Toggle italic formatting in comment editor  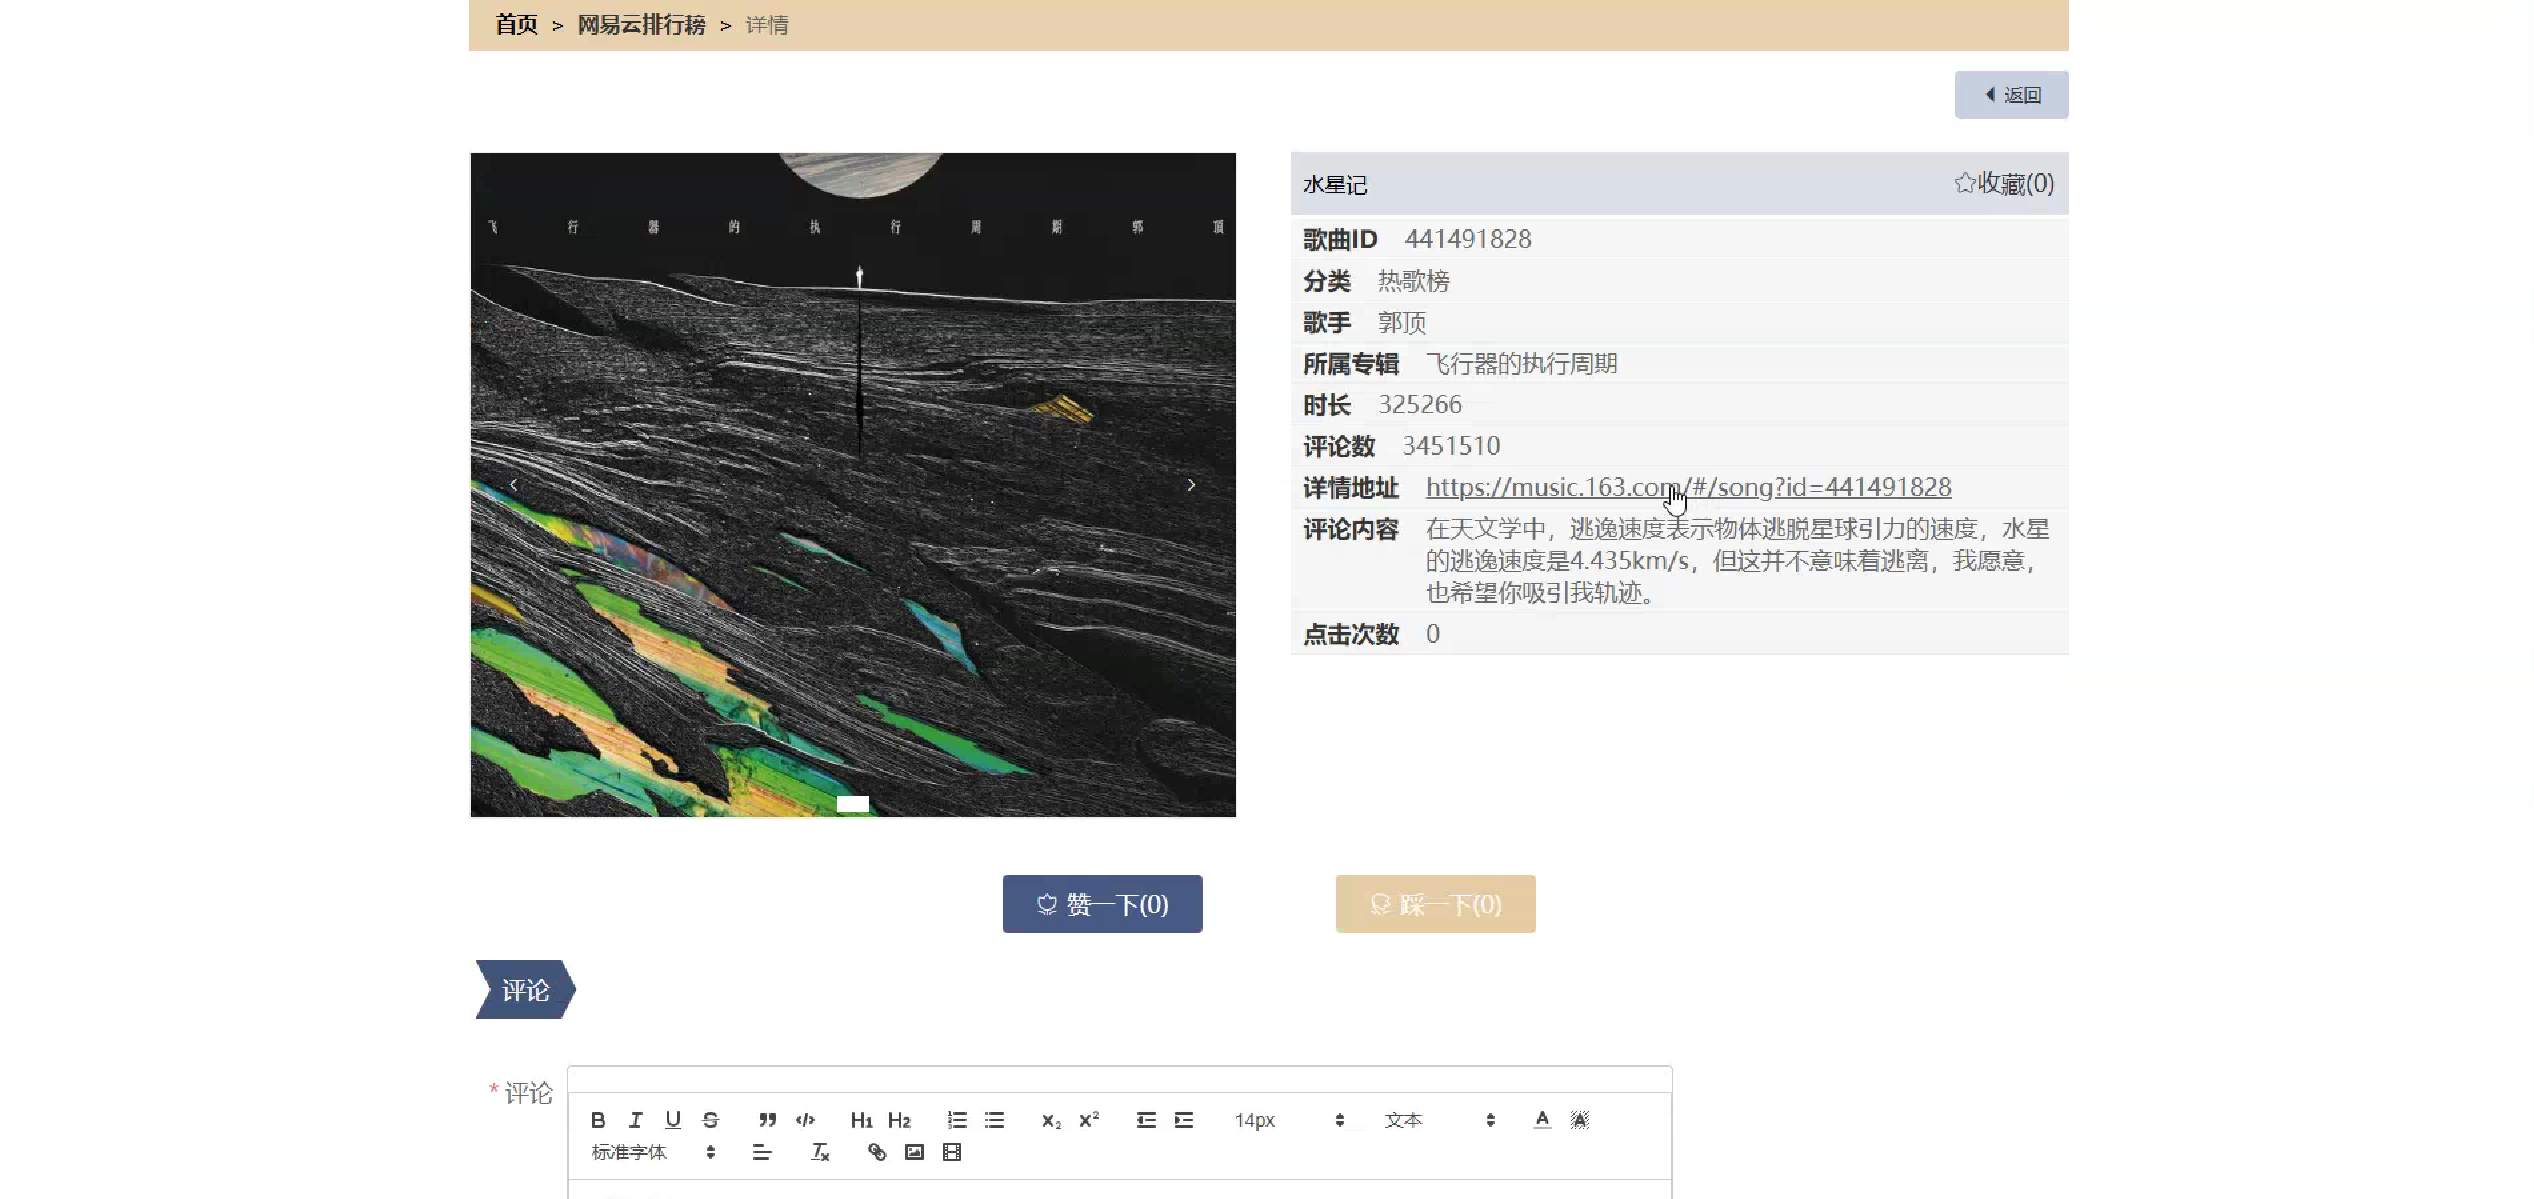pyautogui.click(x=635, y=1120)
